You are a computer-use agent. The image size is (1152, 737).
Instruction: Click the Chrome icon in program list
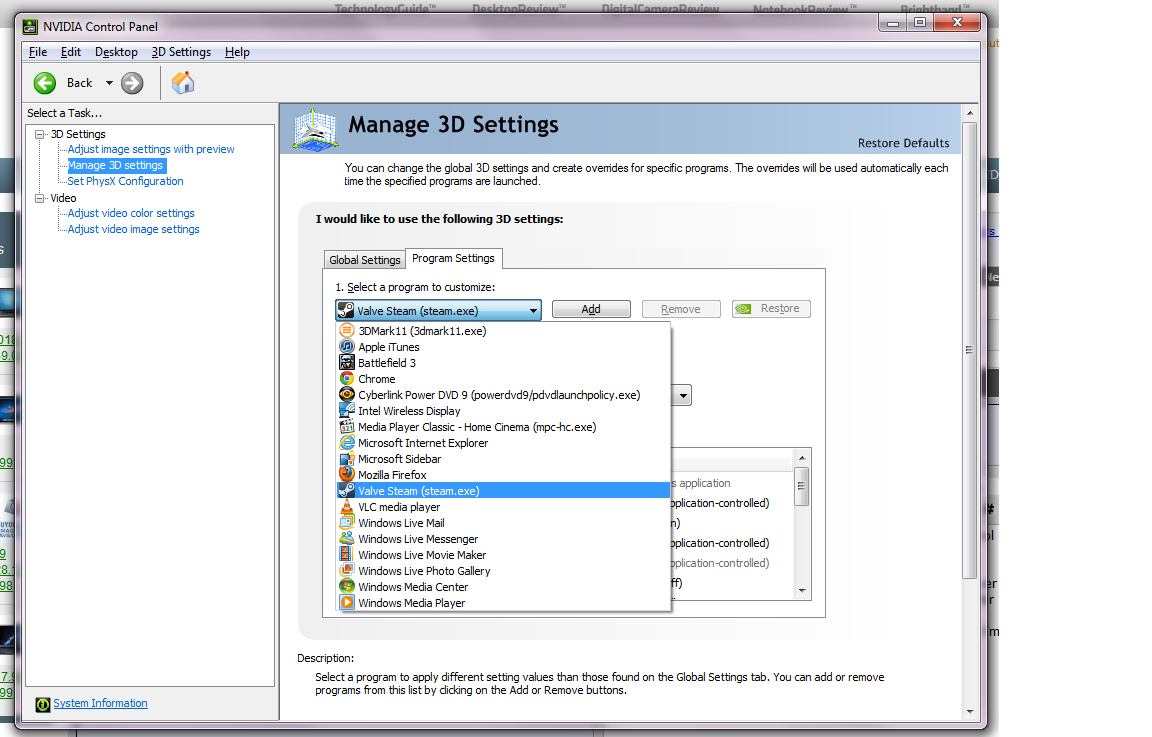pos(347,379)
